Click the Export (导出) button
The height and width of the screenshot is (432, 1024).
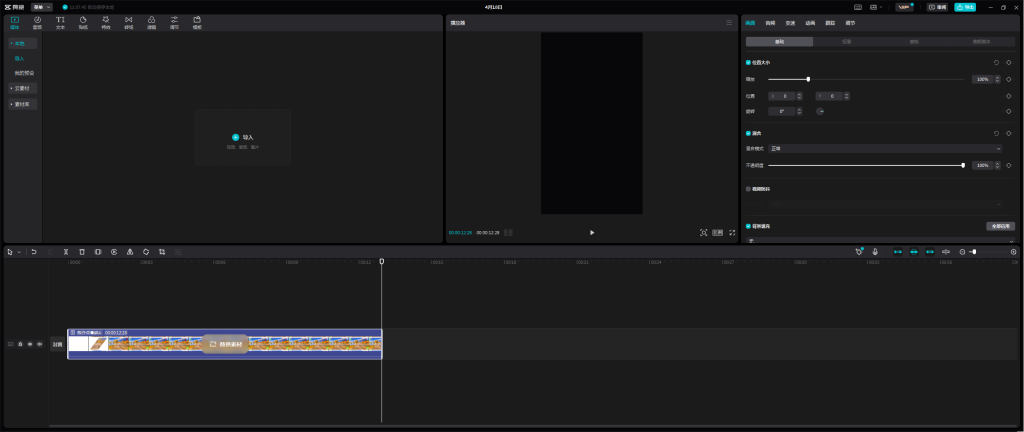965,7
